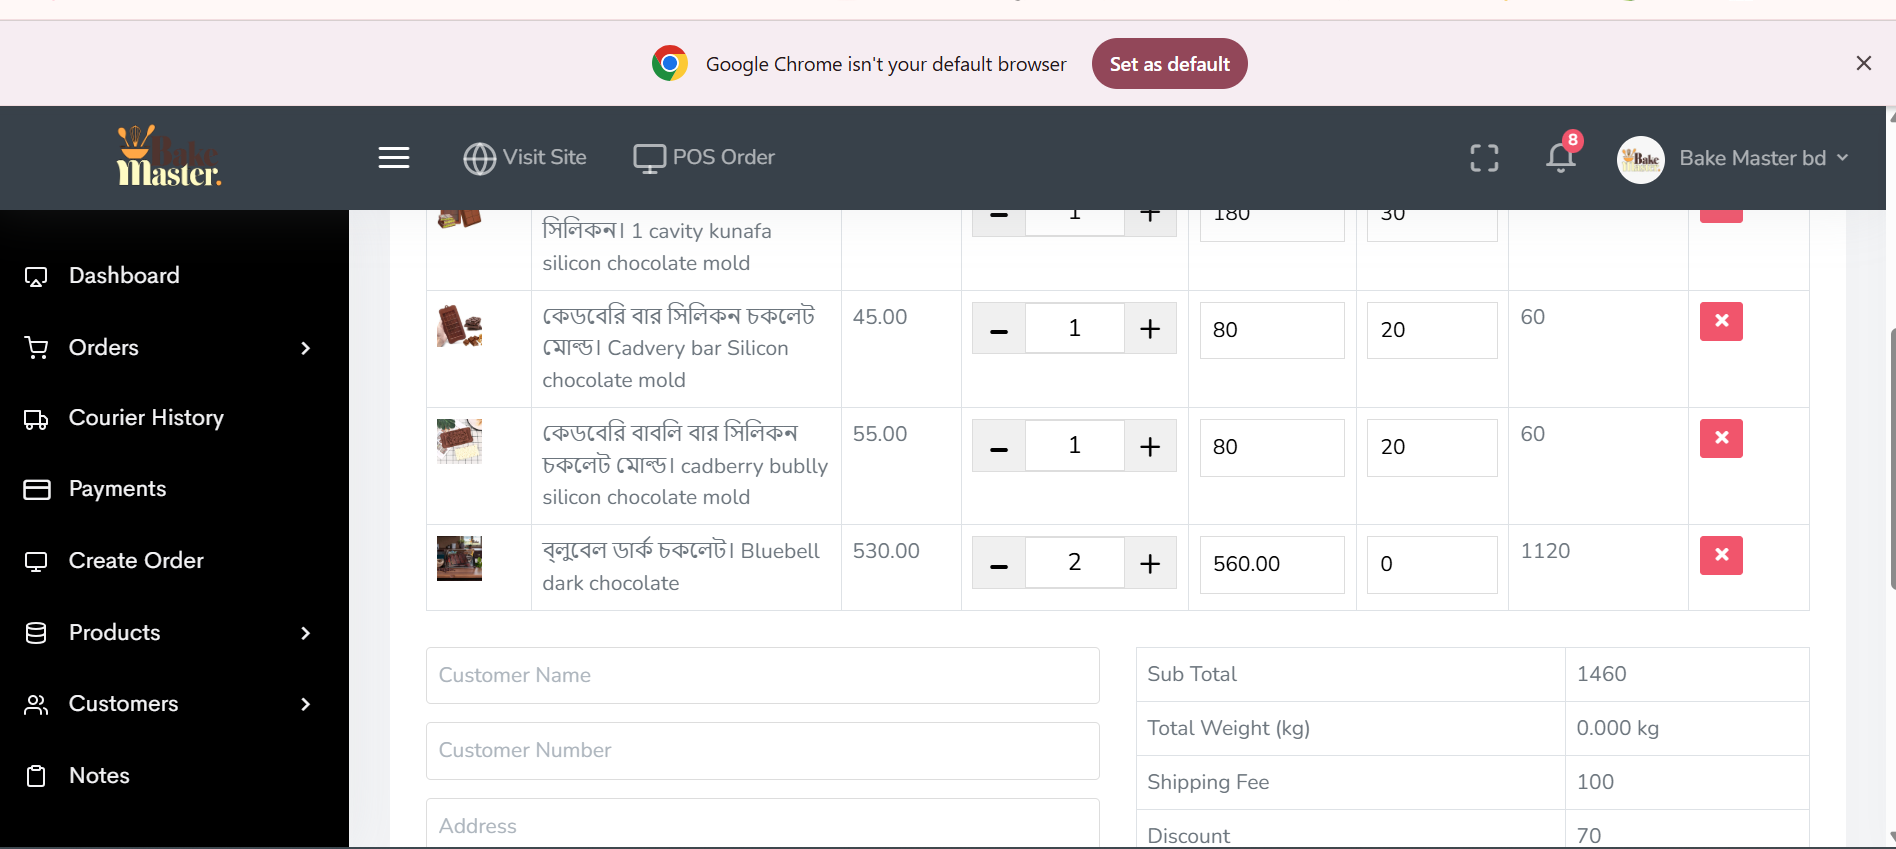Increase Bluebell dark chocolate quantity
Image resolution: width=1896 pixels, height=849 pixels.
click(x=1150, y=563)
